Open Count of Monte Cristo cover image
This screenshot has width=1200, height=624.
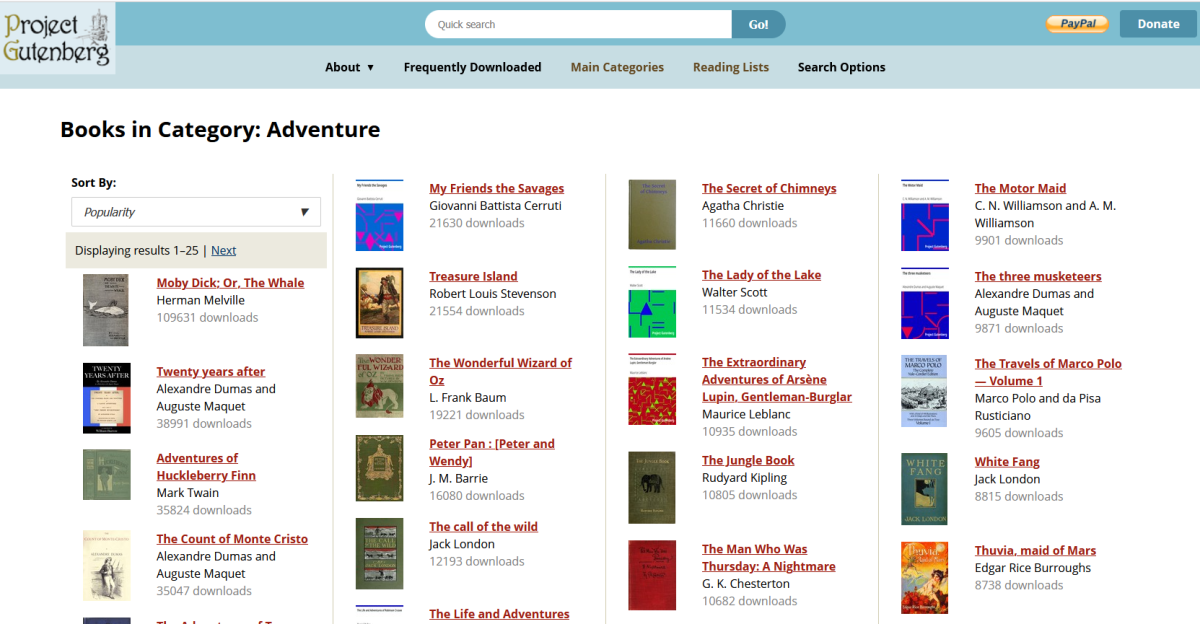click(106, 565)
